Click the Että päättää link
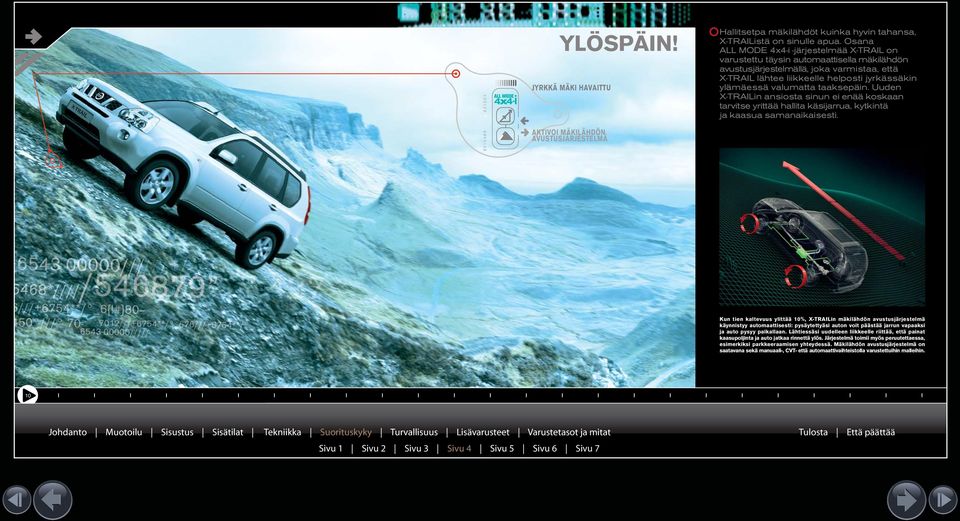Screen dimensions: 960x521 871,432
